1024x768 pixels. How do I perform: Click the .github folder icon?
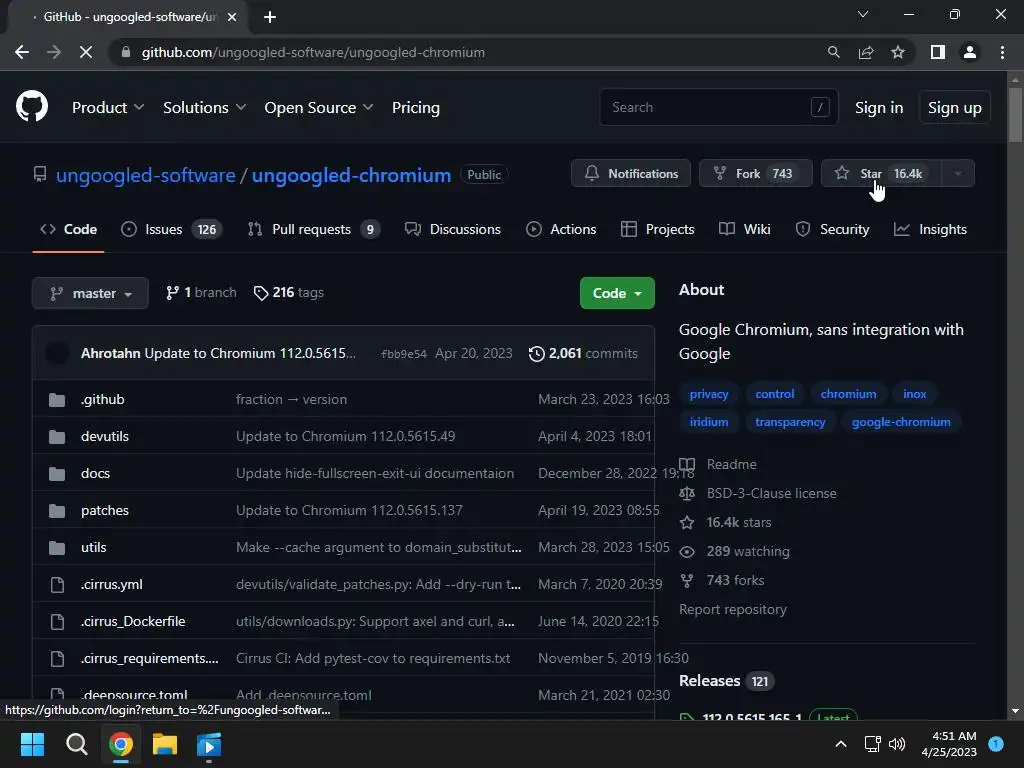pos(57,400)
